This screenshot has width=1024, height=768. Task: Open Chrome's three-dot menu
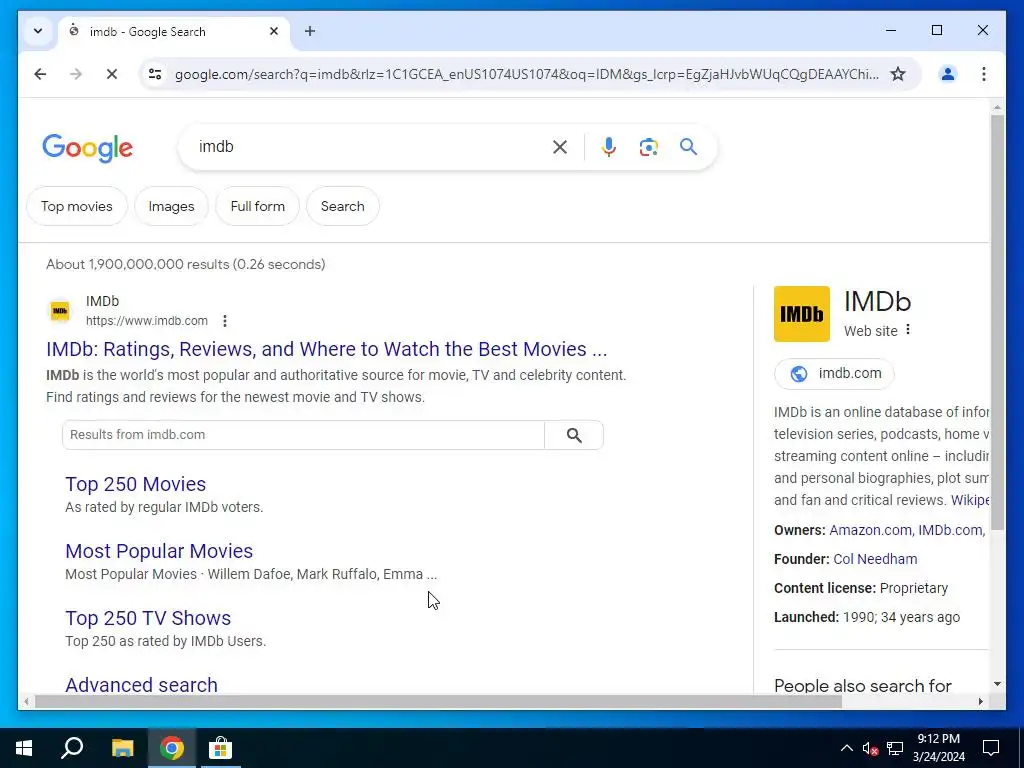(984, 74)
